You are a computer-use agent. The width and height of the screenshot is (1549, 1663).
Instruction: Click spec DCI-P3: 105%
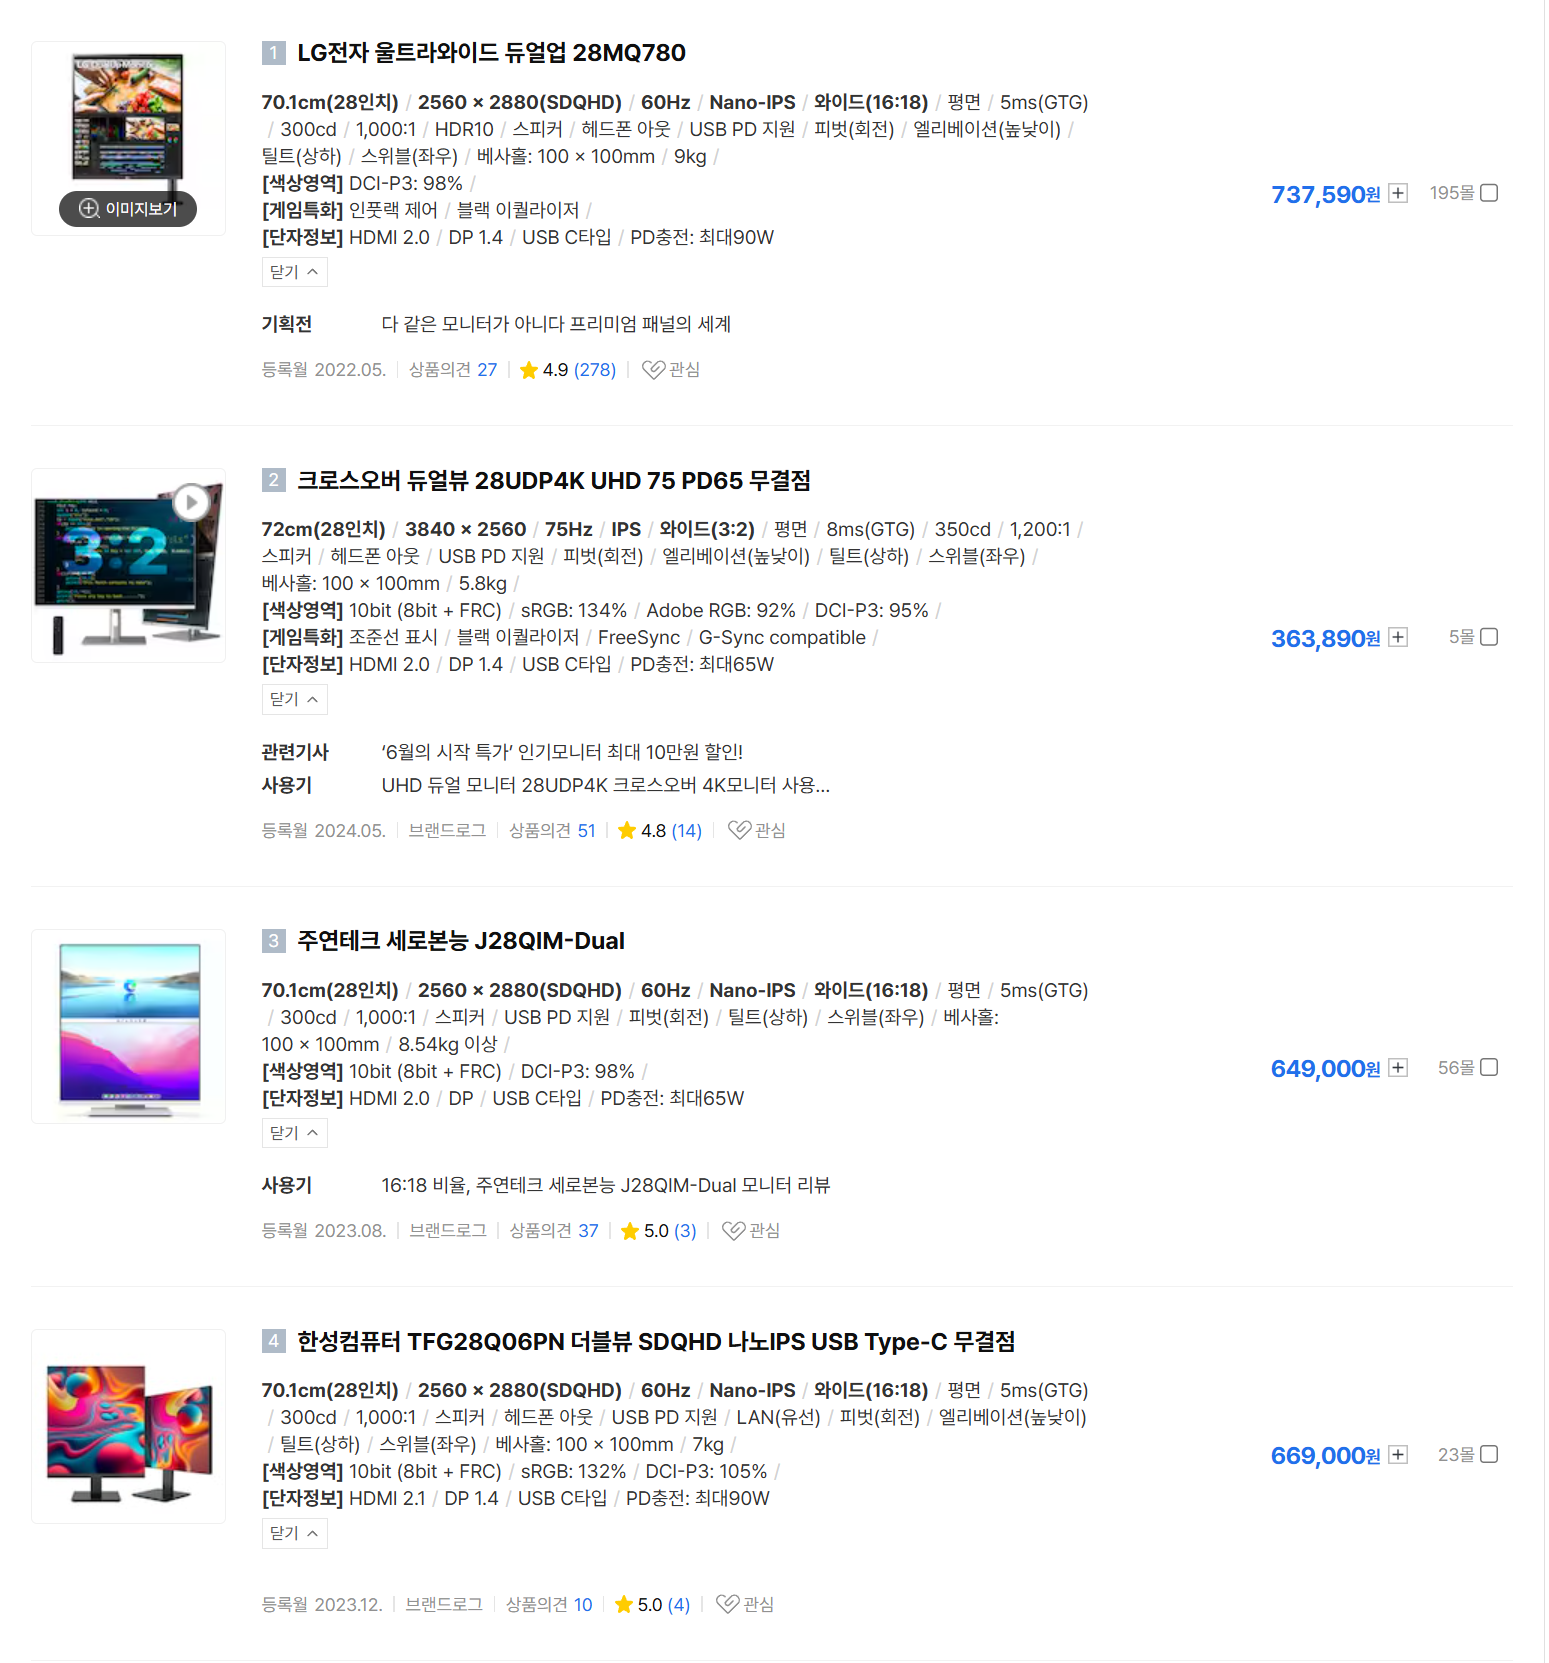(706, 1472)
